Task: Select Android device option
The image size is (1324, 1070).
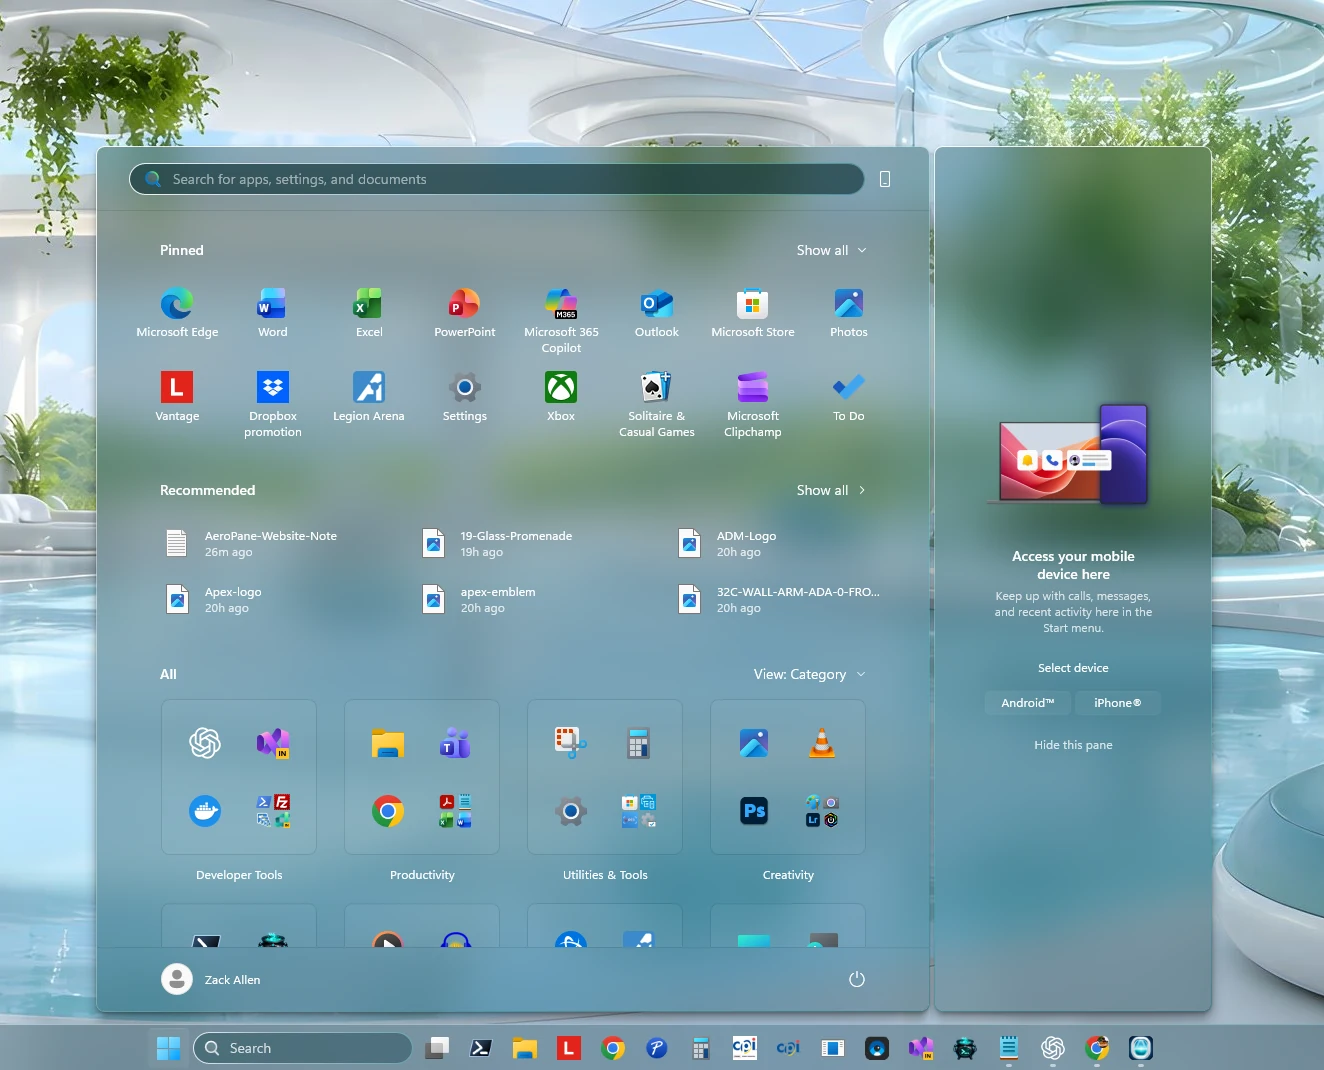Action: [x=1028, y=703]
